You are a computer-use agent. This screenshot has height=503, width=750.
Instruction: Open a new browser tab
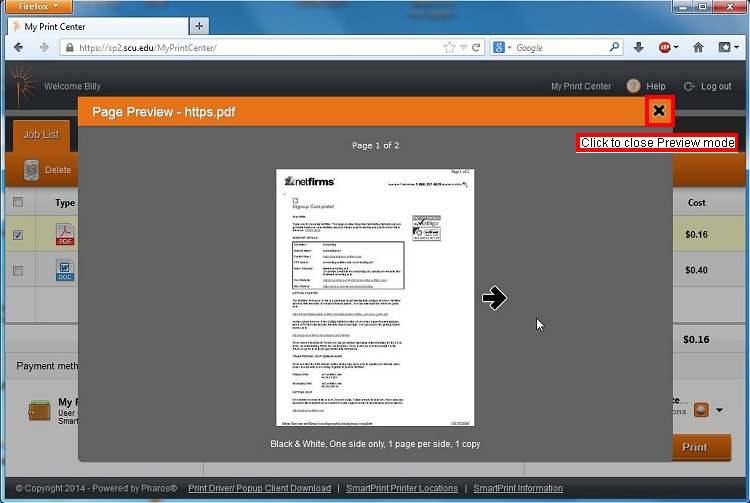click(199, 26)
